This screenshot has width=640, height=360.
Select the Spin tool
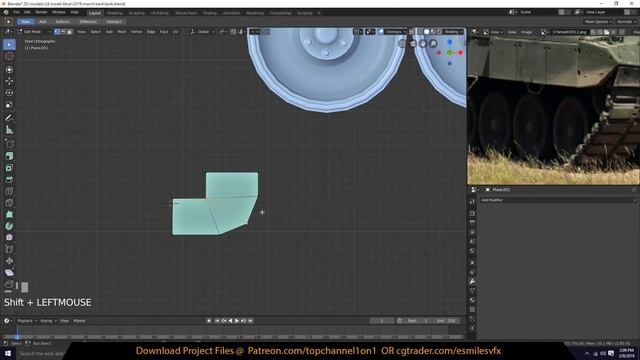pyautogui.click(x=9, y=226)
